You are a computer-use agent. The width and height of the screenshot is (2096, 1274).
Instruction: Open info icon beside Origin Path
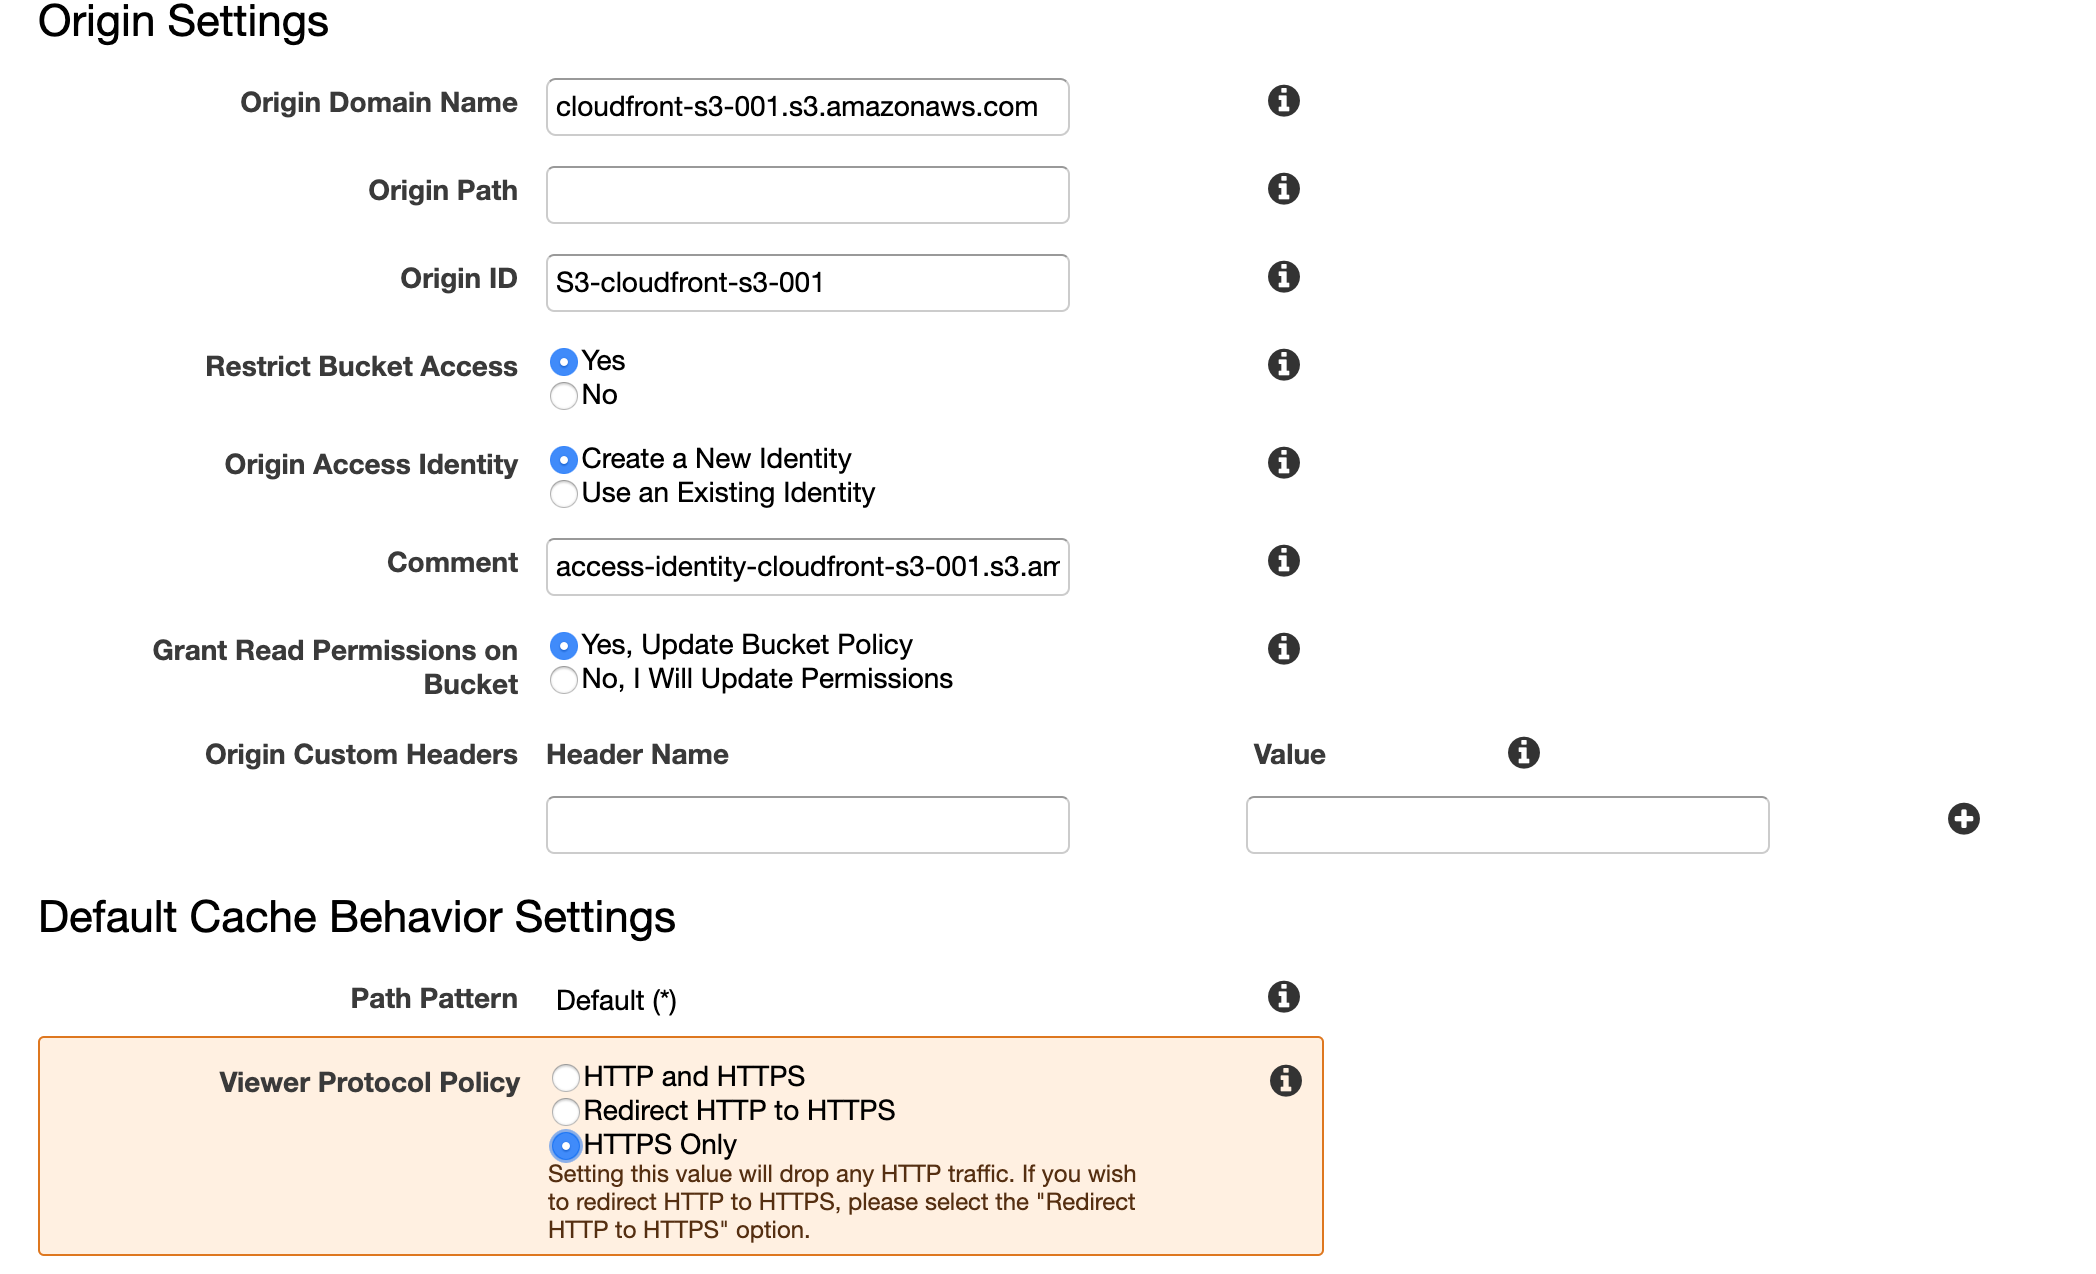pyautogui.click(x=1283, y=189)
